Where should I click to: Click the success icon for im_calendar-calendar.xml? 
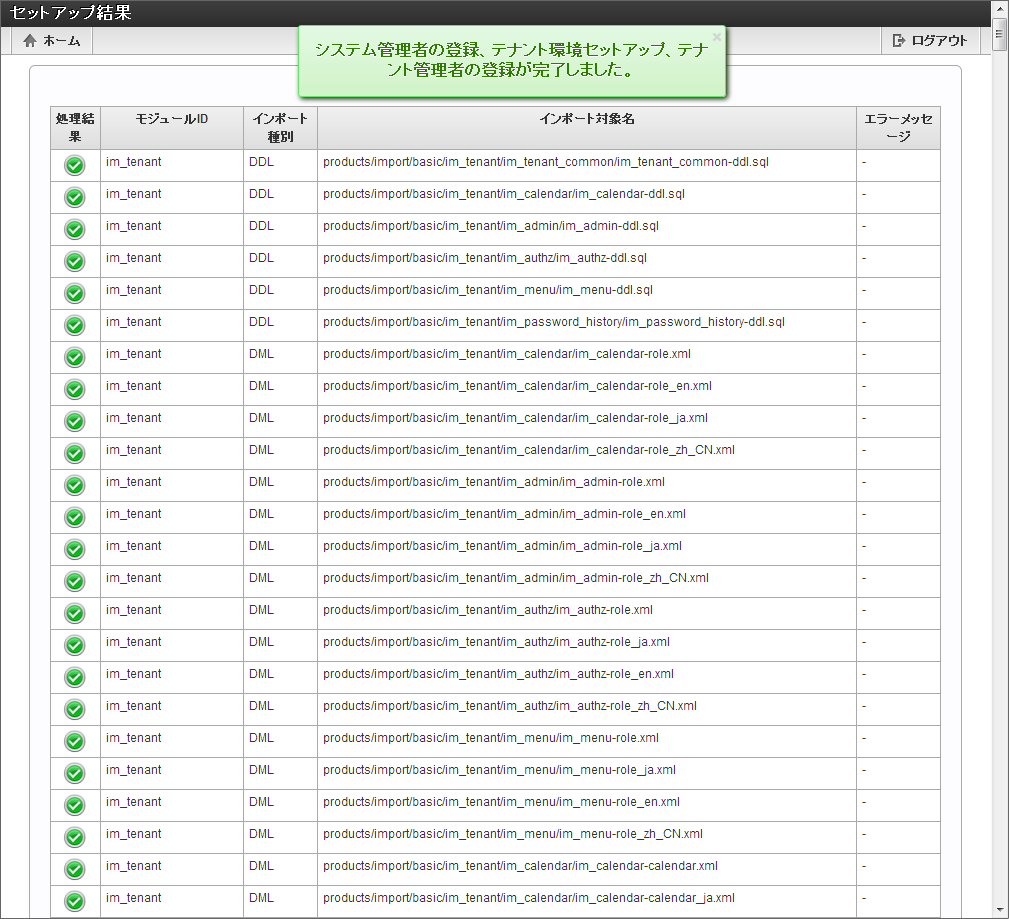(75, 869)
